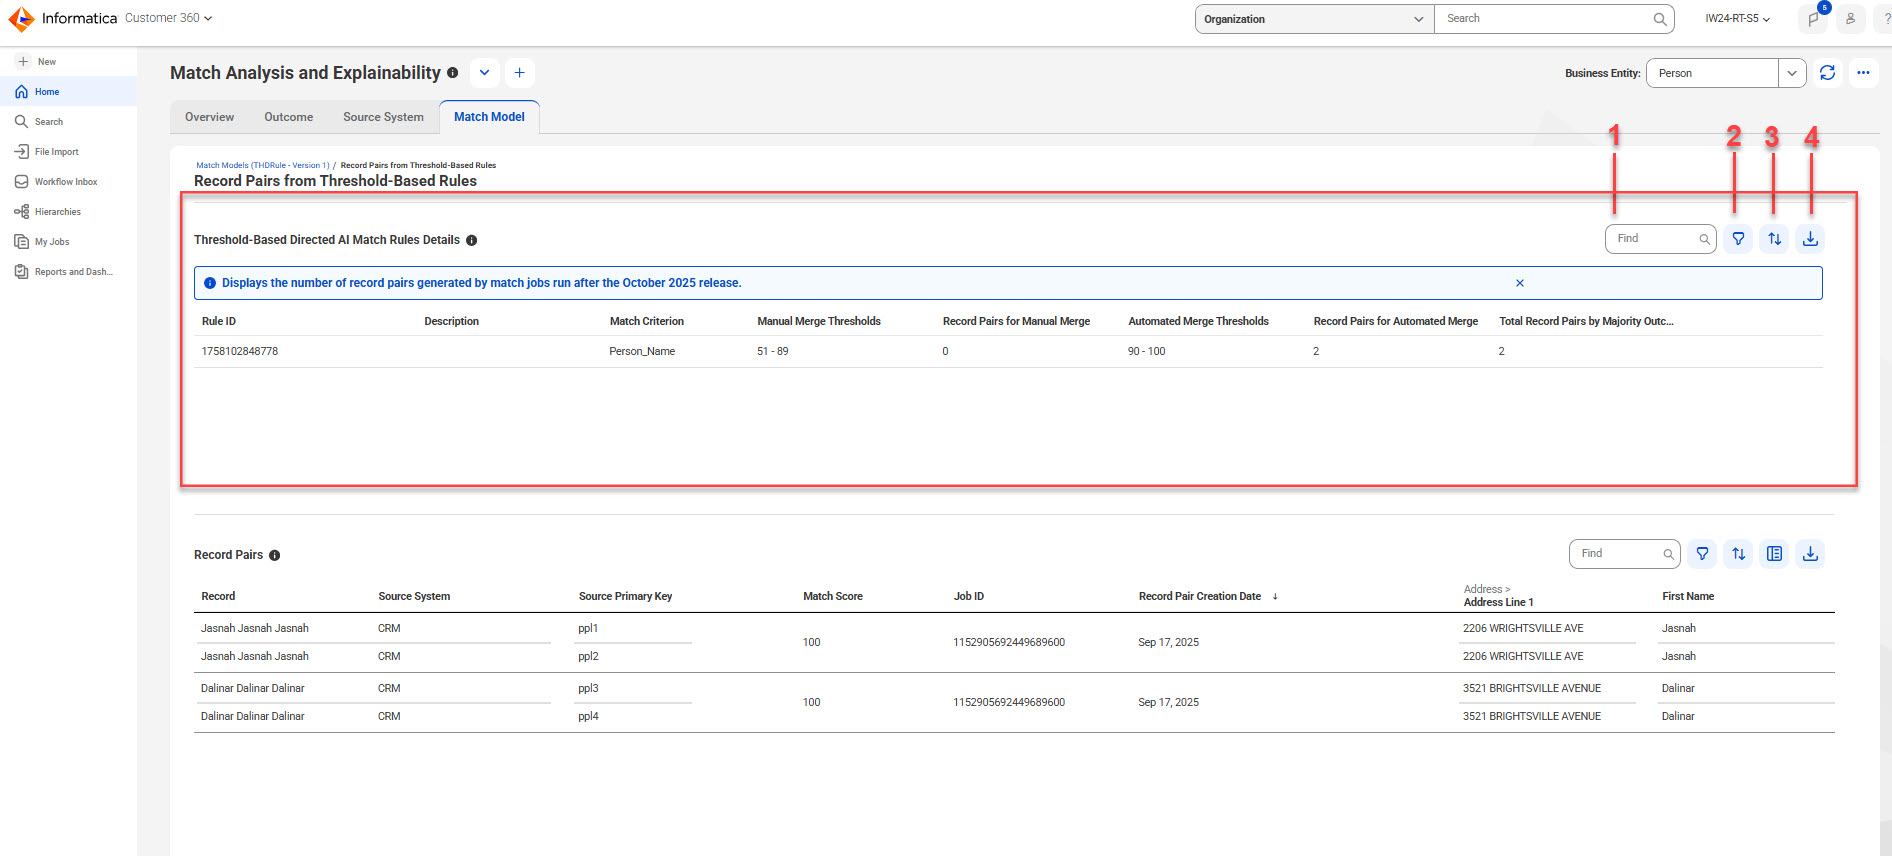Sort the Record Pairs table
The image size is (1892, 856).
point(1739,554)
